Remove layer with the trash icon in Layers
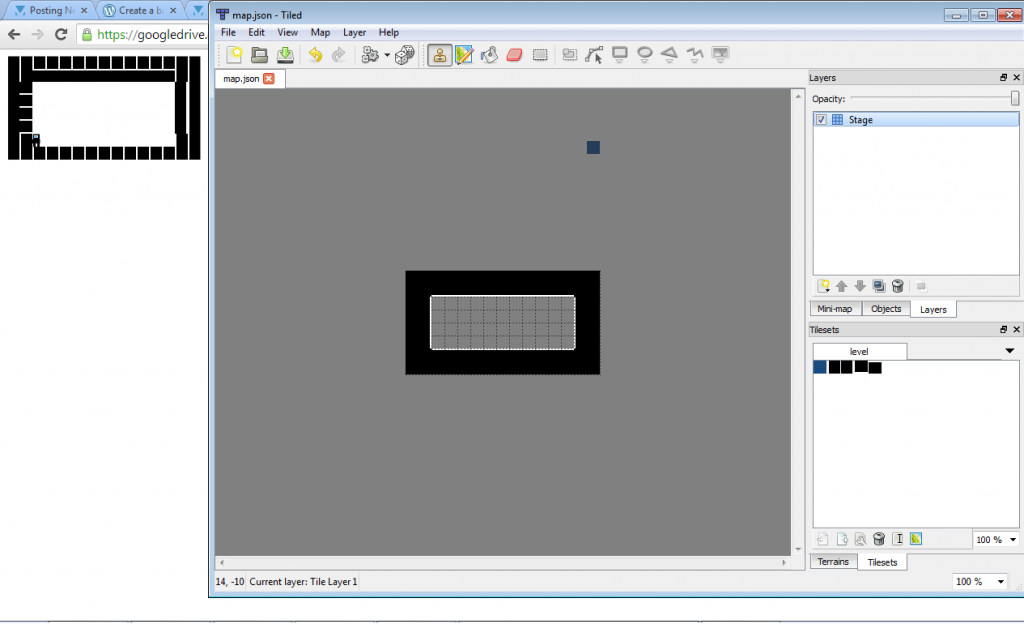 pos(898,286)
